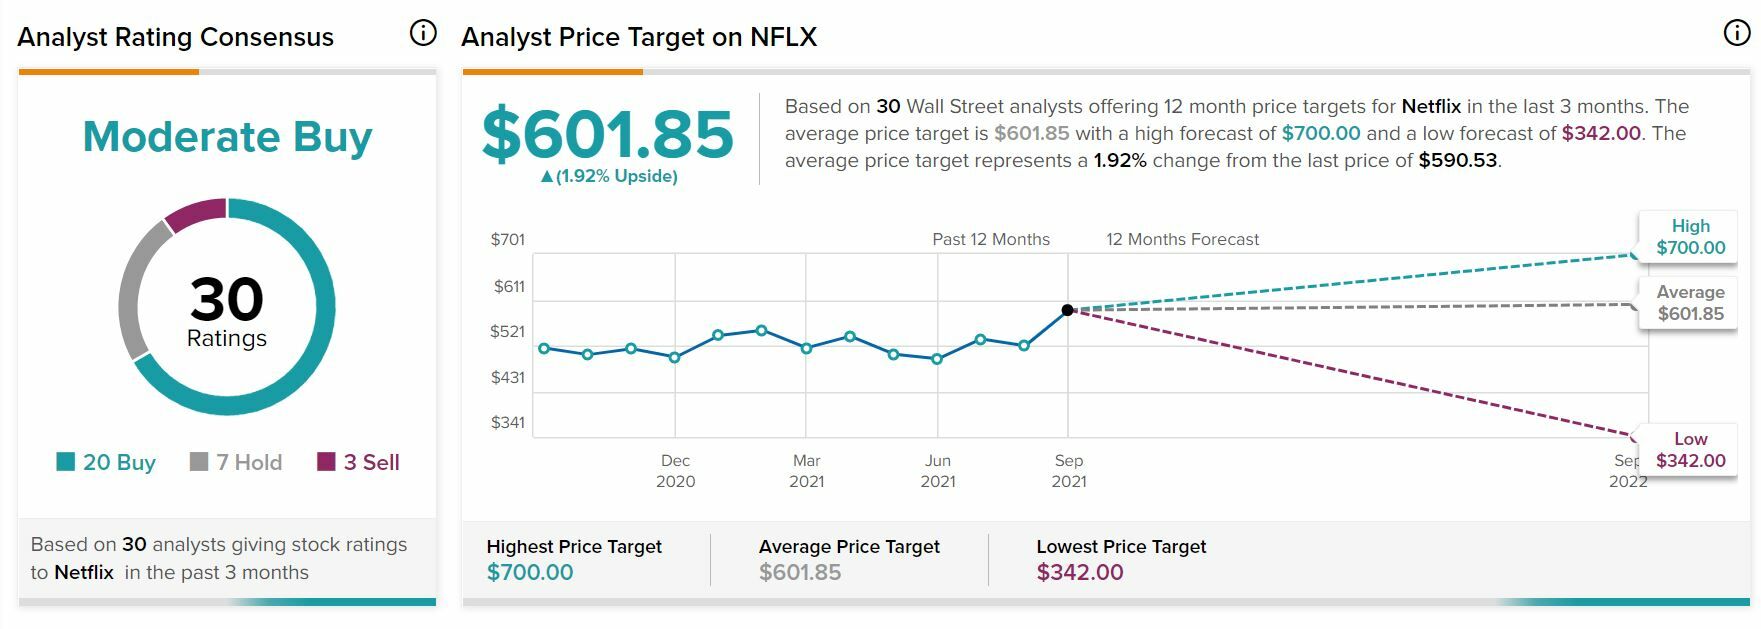The width and height of the screenshot is (1761, 629).
Task: Click info icon beside Analyst Rating Consensus
Action: coord(423,33)
